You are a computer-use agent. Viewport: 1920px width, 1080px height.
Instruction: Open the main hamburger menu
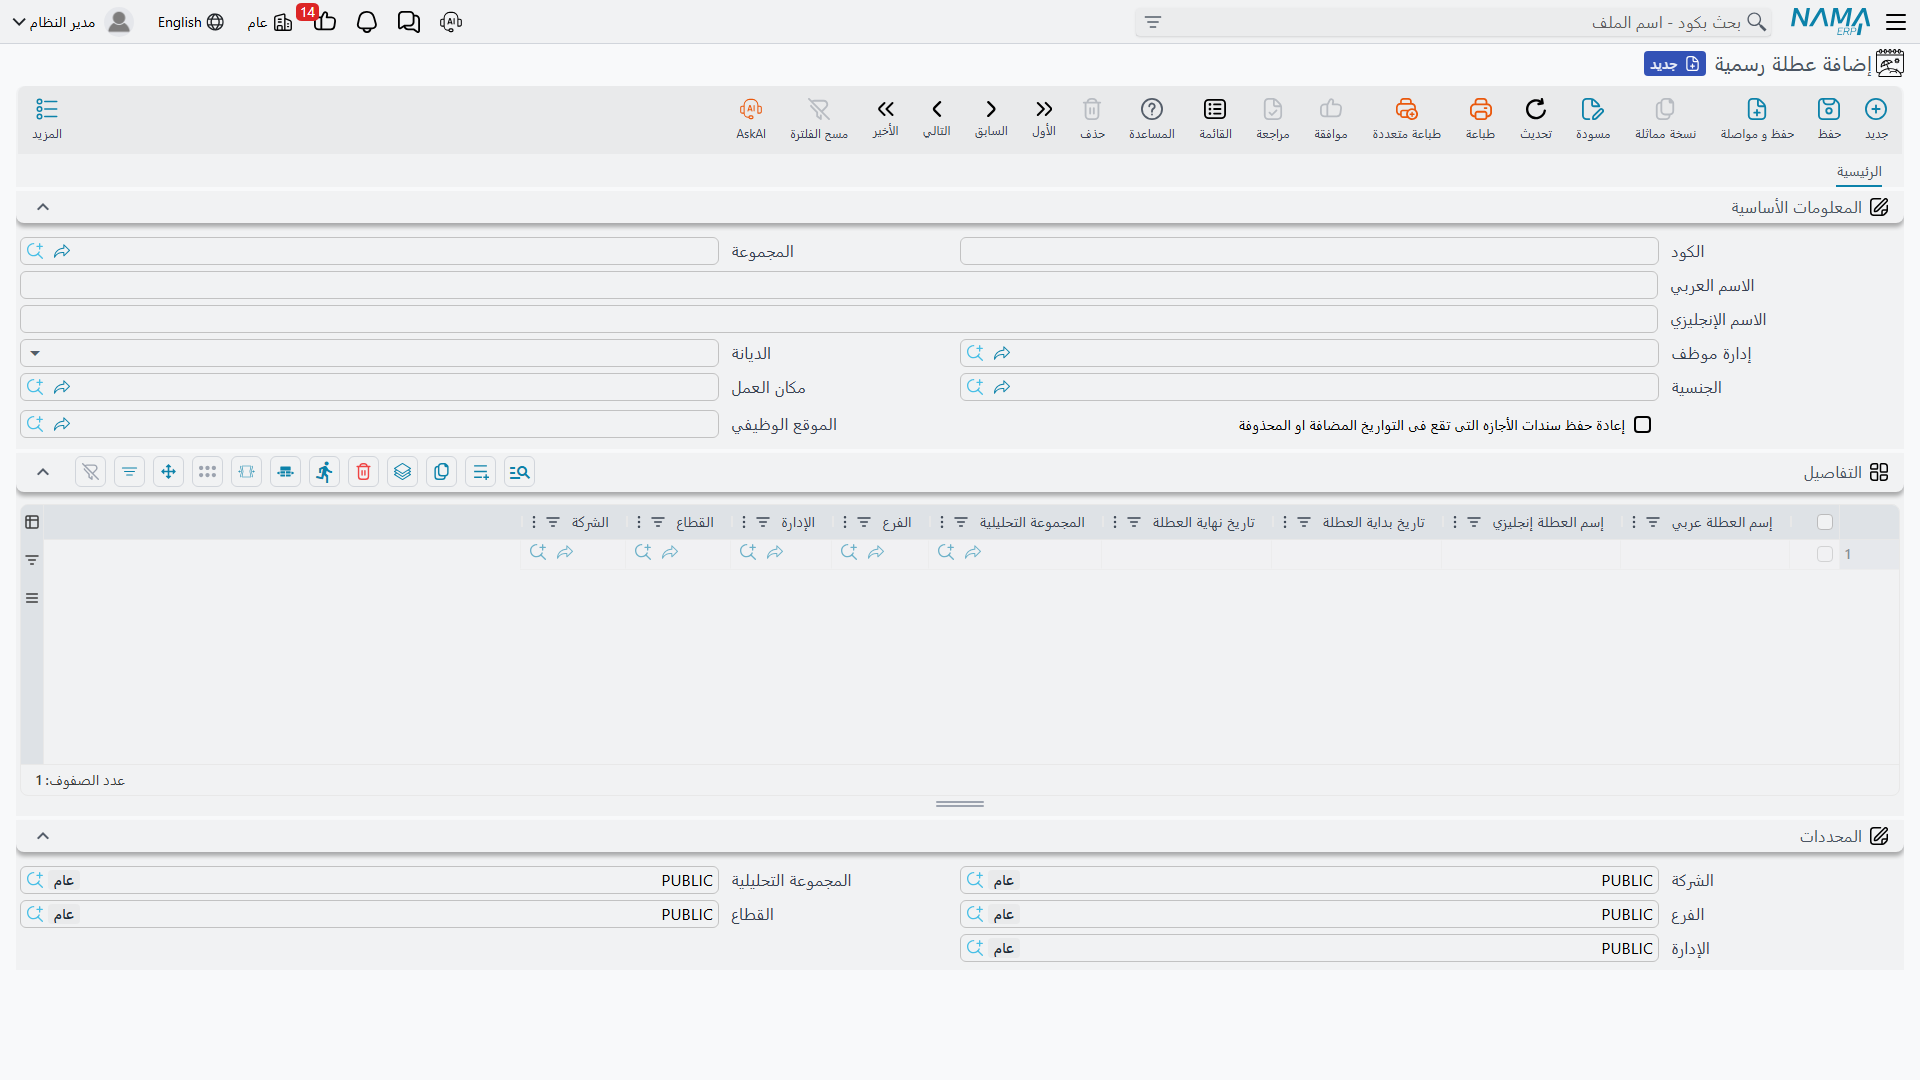point(1896,22)
